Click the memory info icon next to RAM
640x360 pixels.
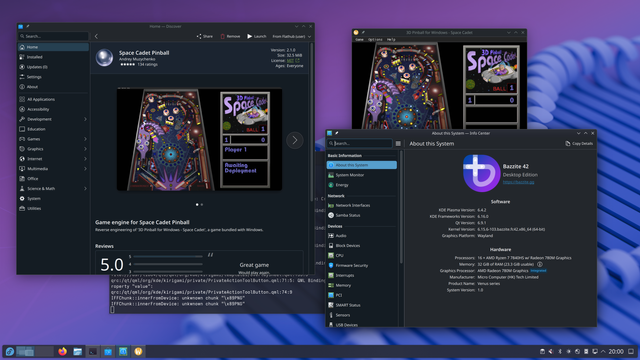pyautogui.click(x=540, y=264)
